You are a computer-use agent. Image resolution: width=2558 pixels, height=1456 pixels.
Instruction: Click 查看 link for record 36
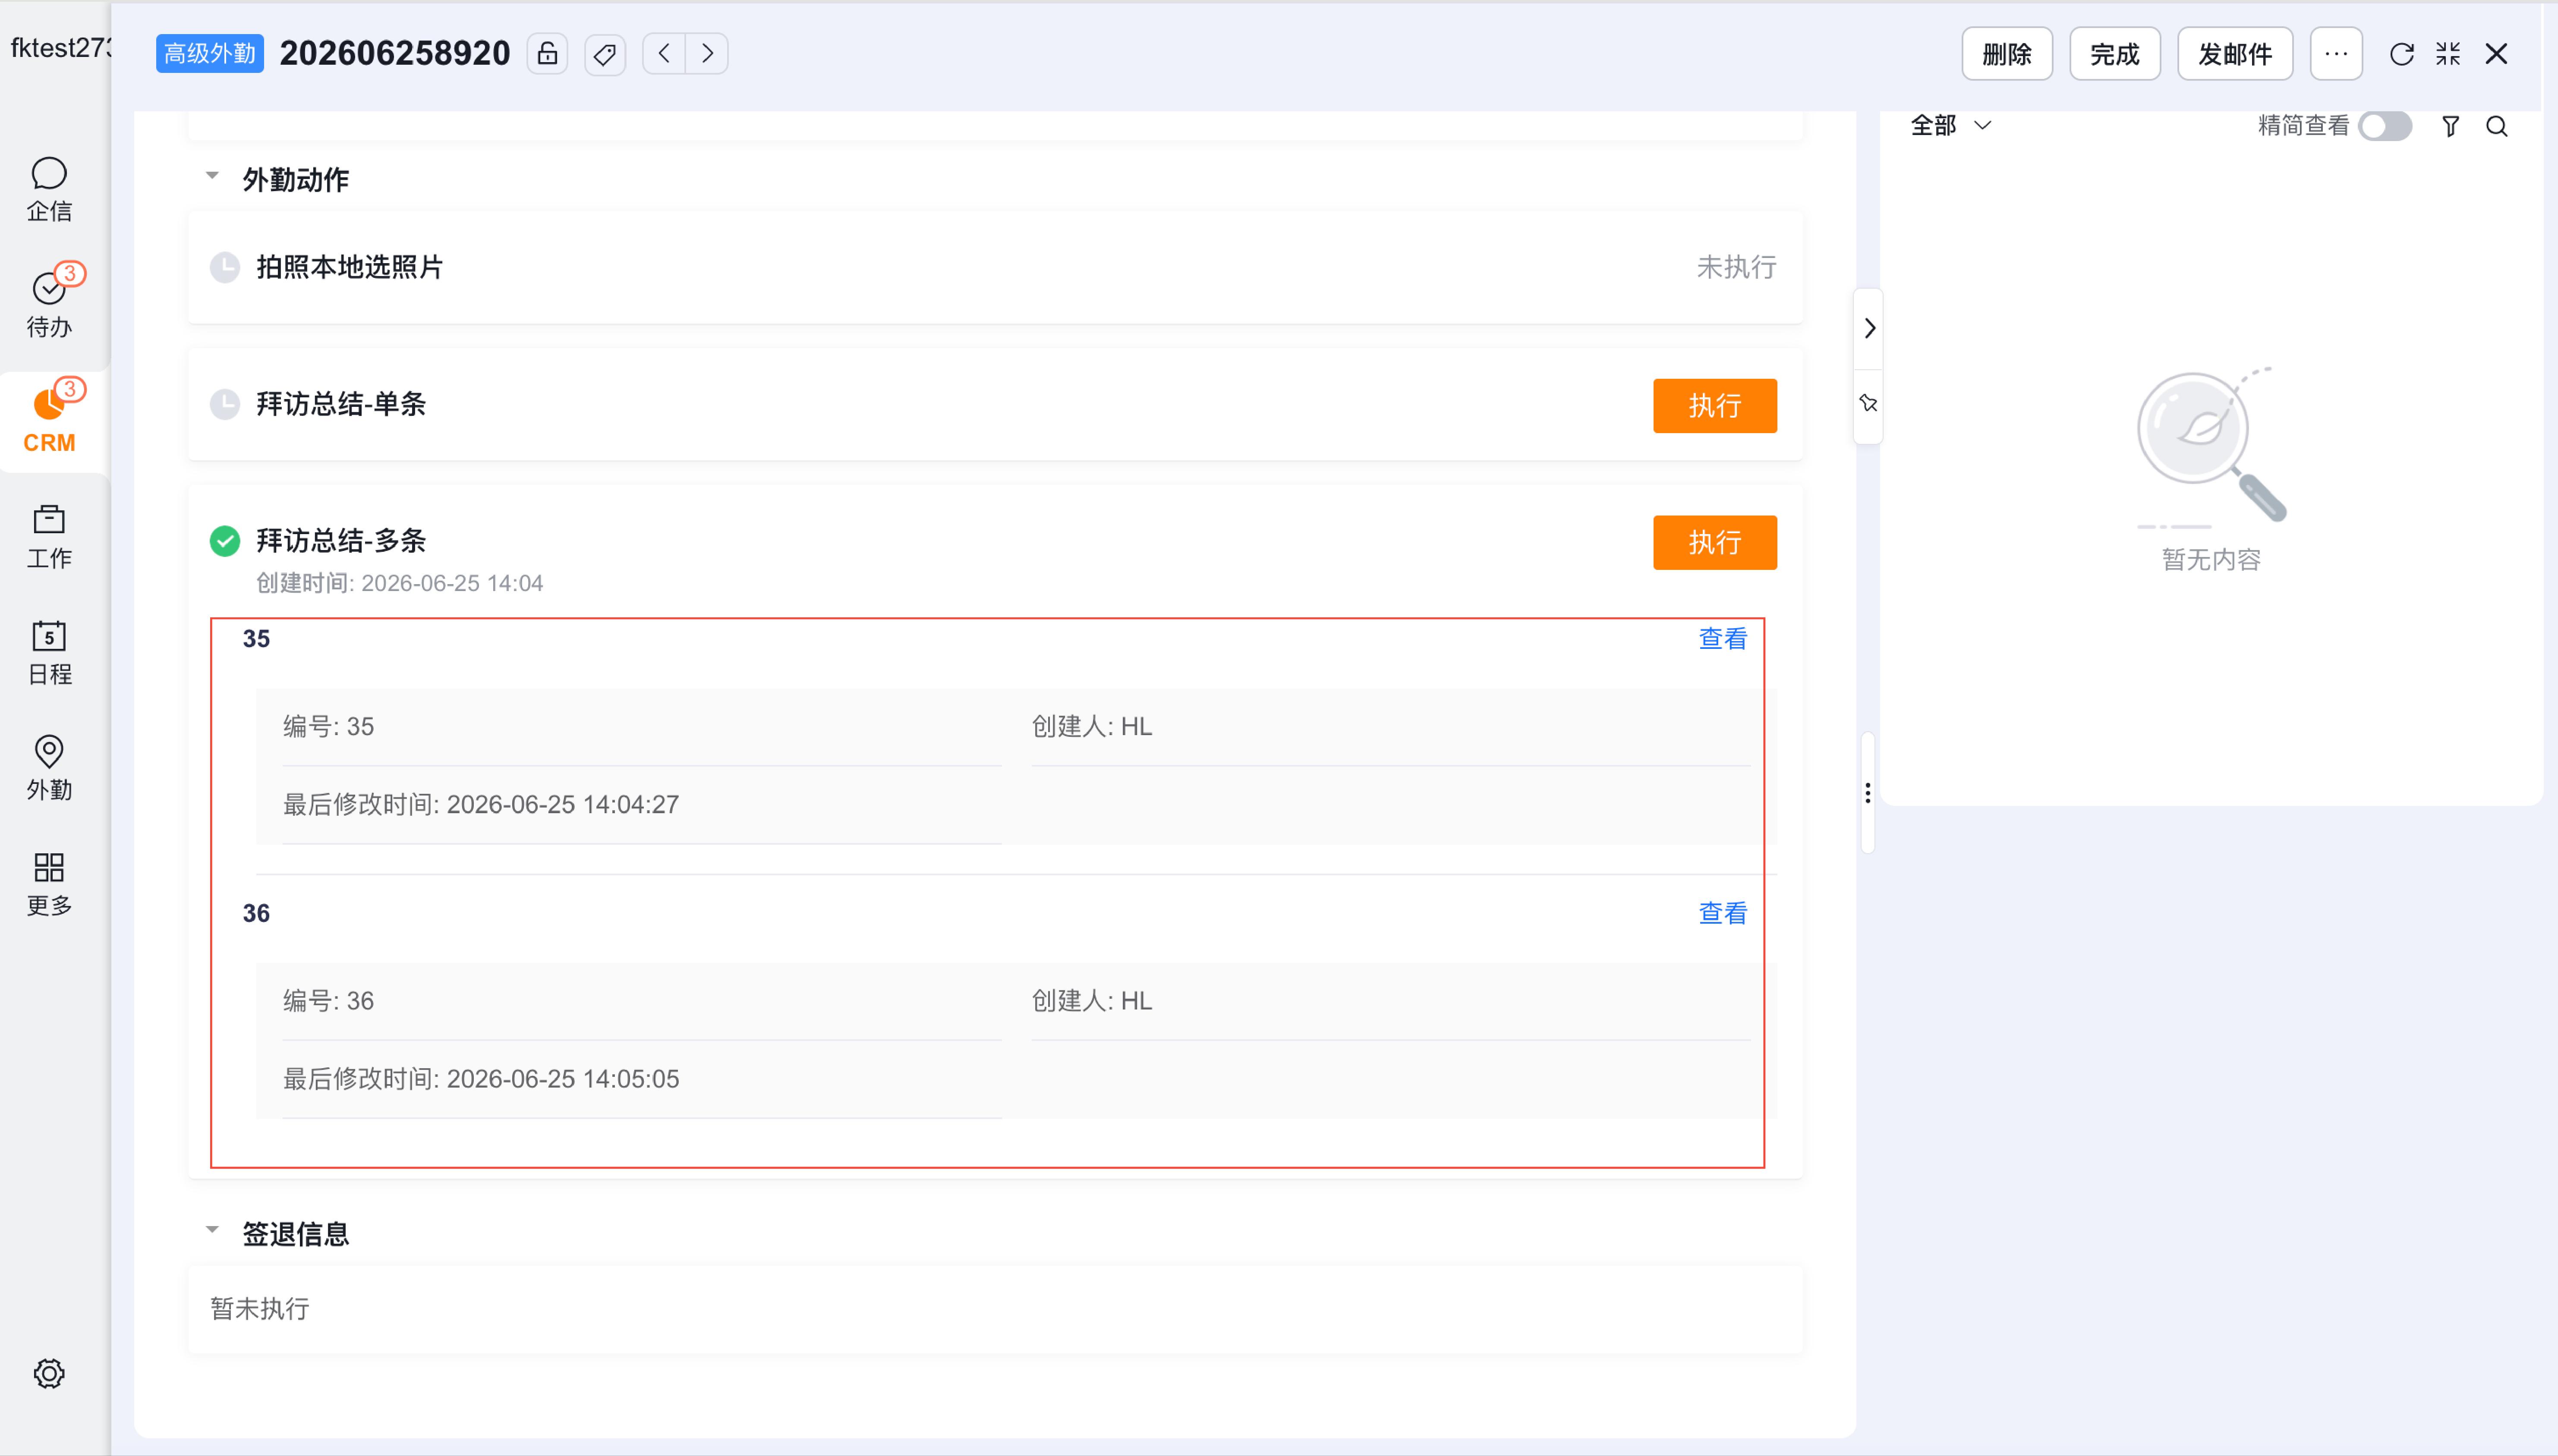tap(1722, 913)
